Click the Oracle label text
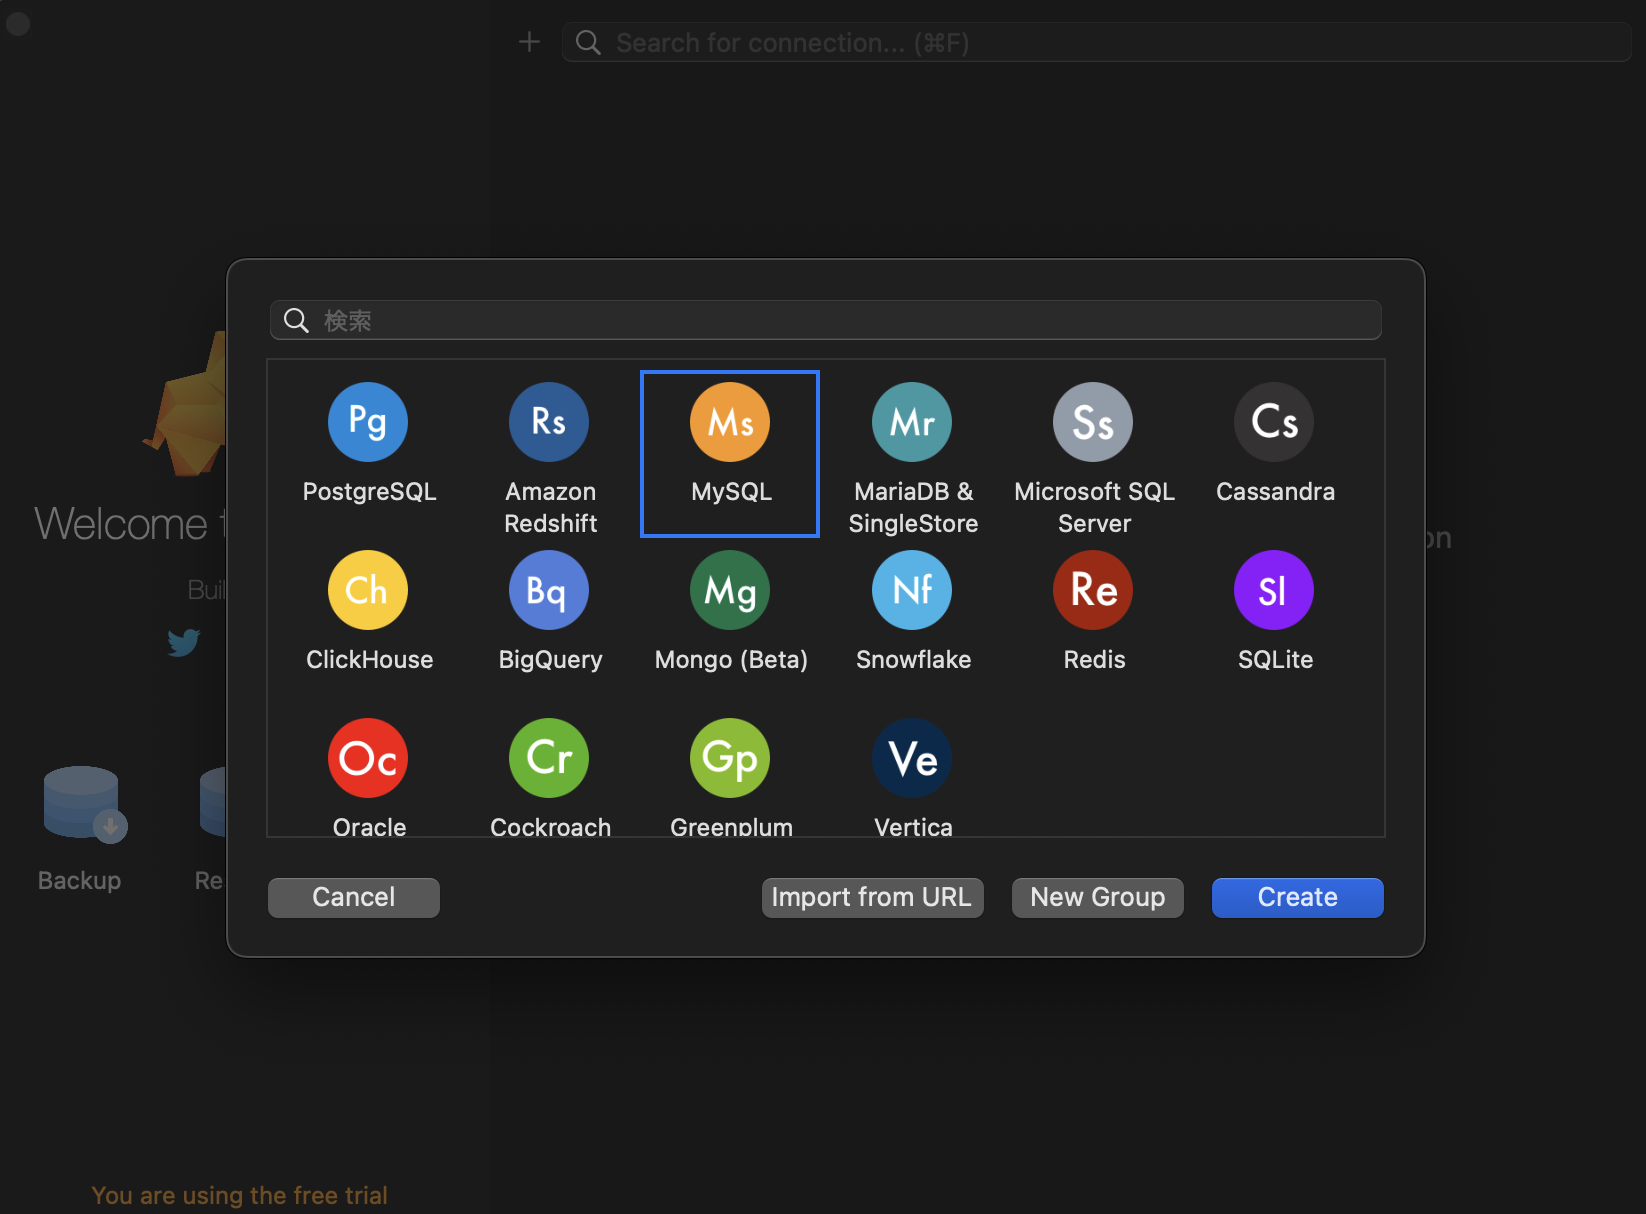Image resolution: width=1646 pixels, height=1214 pixels. click(369, 827)
